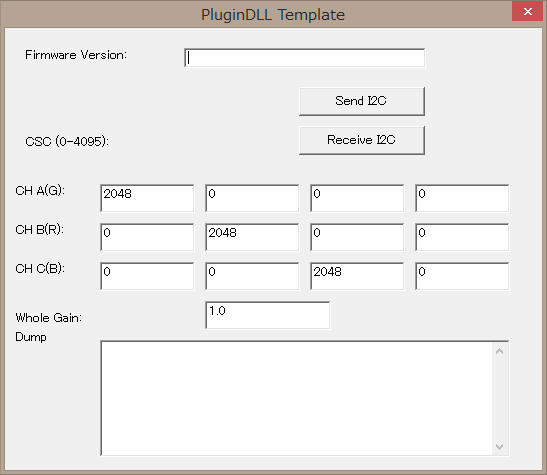Select the CH B(R) first coefficient field
This screenshot has height=475, width=547.
coord(147,237)
